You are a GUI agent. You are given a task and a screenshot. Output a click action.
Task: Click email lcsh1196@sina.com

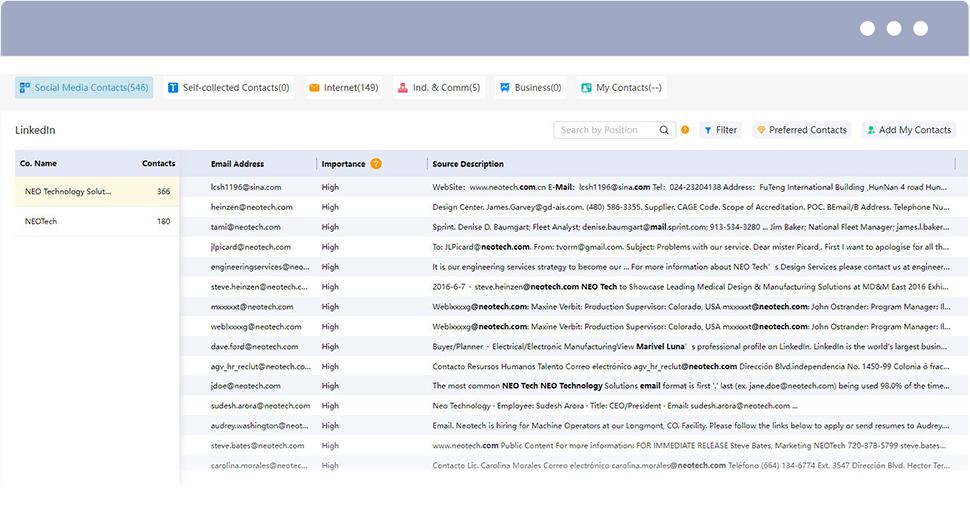click(x=246, y=187)
